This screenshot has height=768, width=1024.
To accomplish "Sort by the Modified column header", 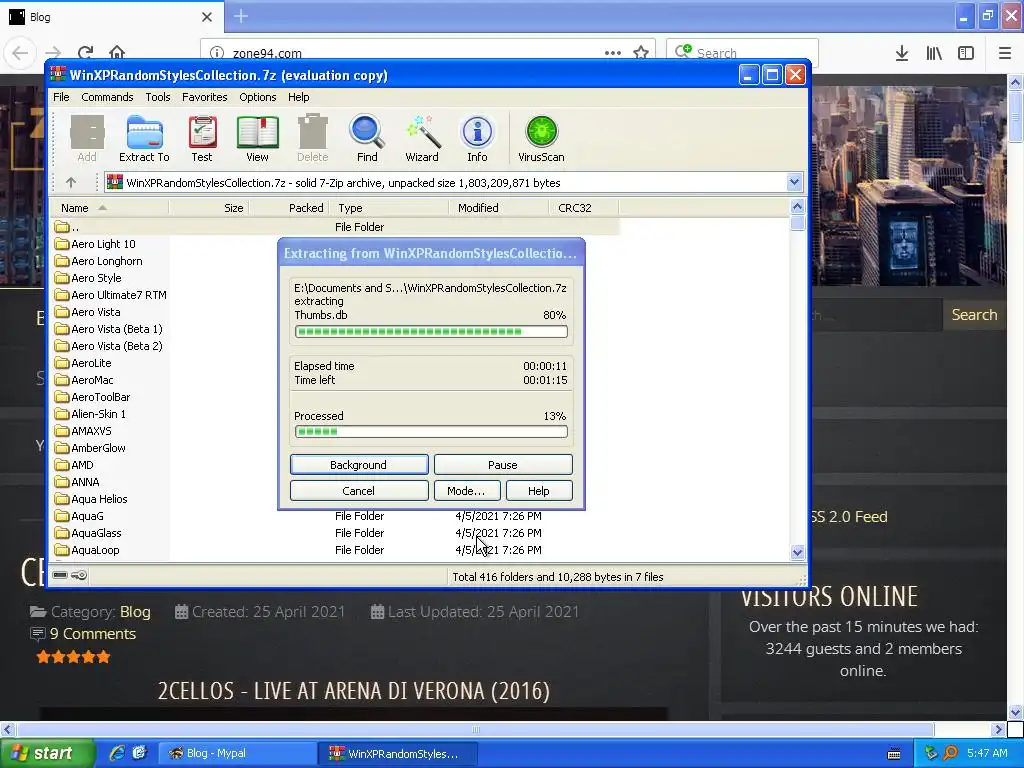I will tap(498, 208).
